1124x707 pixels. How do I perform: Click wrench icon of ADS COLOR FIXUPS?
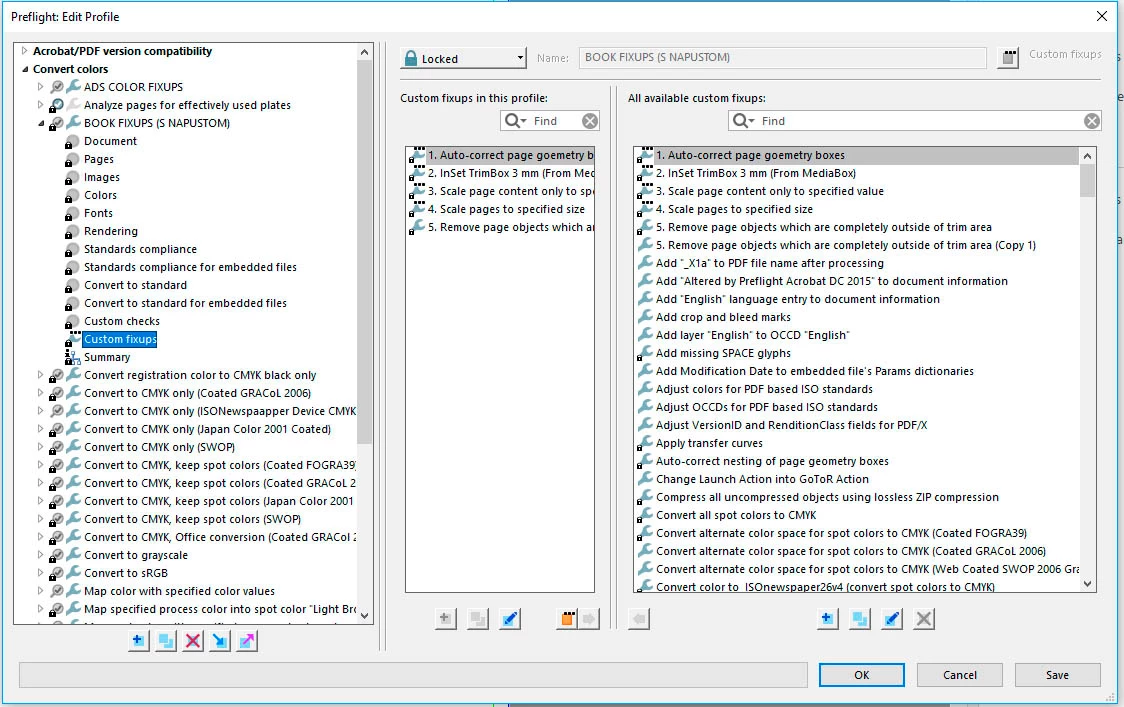pyautogui.click(x=73, y=87)
